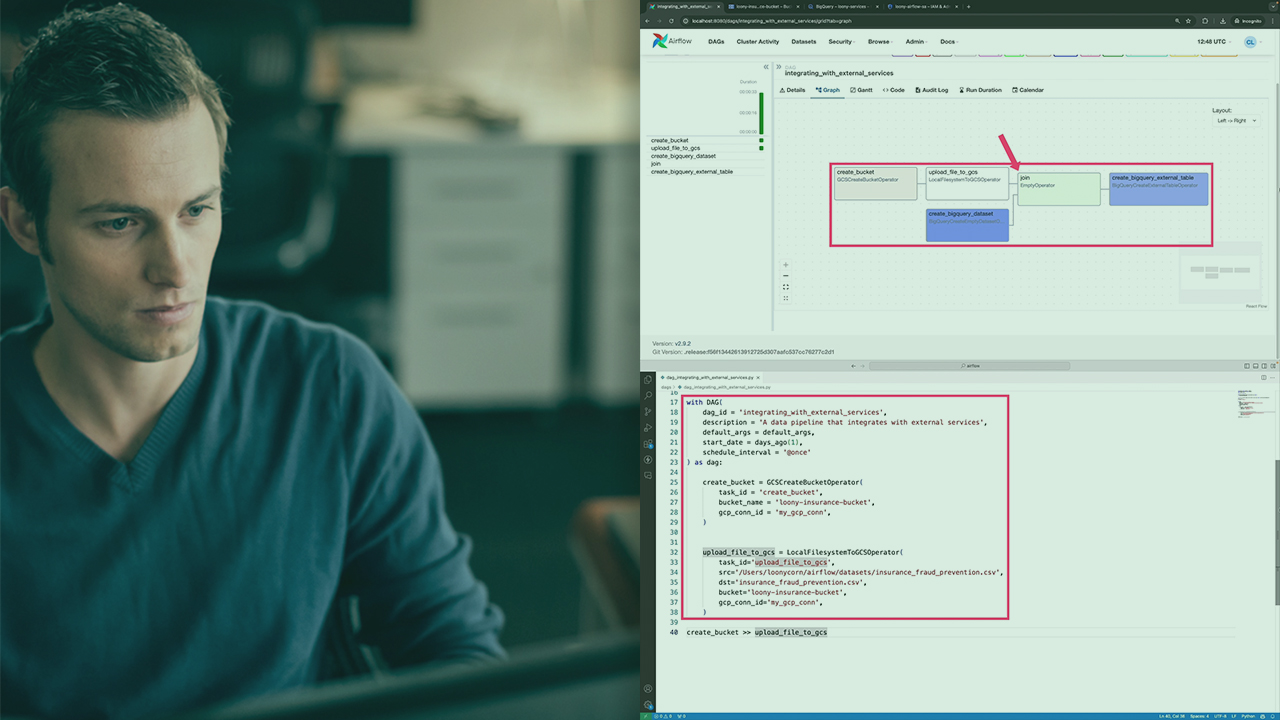Zoom in on the graph view

[x=786, y=265]
